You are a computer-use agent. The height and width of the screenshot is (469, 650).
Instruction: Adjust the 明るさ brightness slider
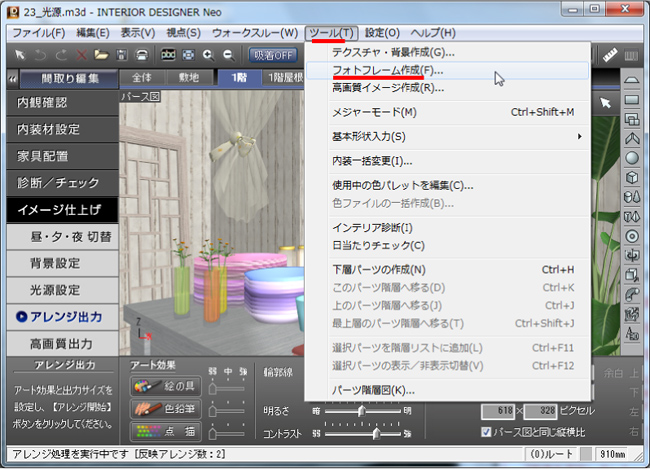(360, 410)
